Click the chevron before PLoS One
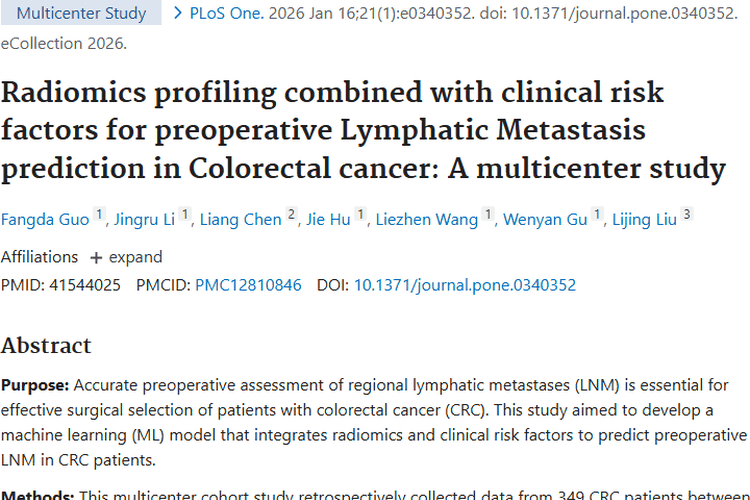This screenshot has width=750, height=500. tap(178, 14)
